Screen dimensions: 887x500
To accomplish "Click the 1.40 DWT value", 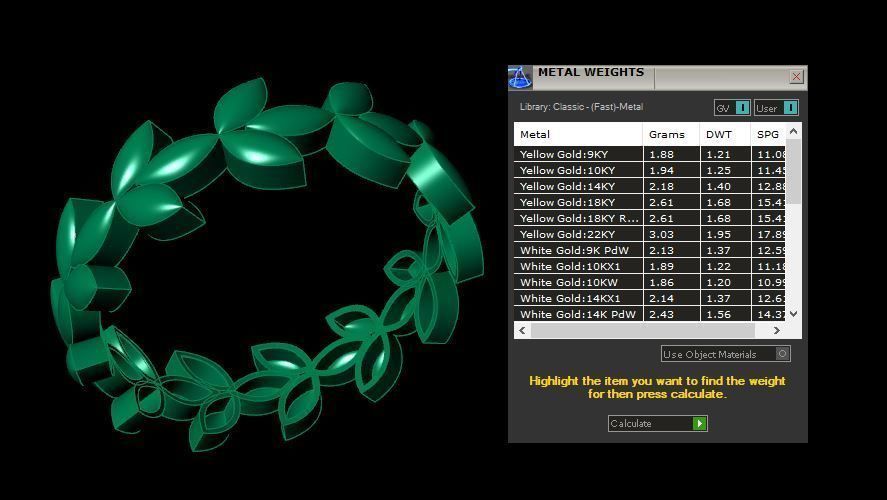I will click(718, 186).
